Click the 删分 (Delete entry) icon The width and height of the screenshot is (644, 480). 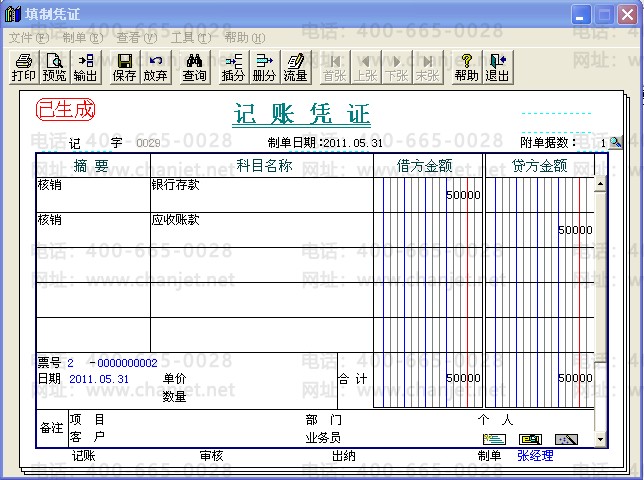264,67
